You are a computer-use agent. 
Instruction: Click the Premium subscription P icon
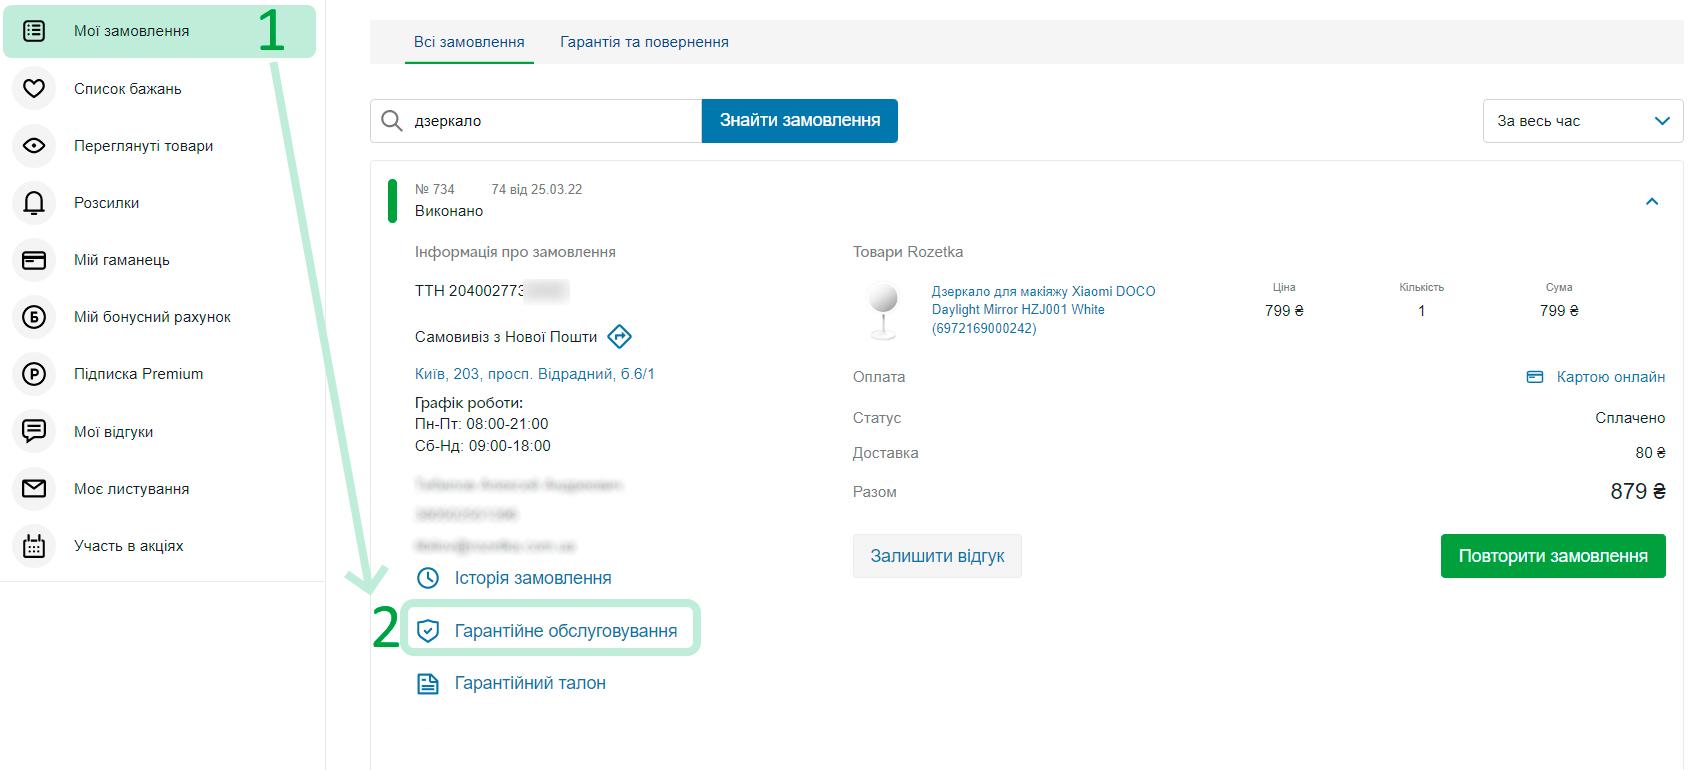(x=34, y=374)
